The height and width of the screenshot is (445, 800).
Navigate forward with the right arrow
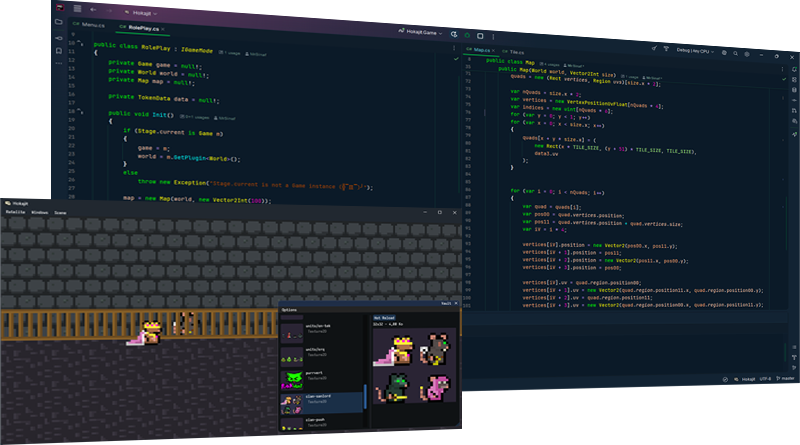[x=109, y=11]
